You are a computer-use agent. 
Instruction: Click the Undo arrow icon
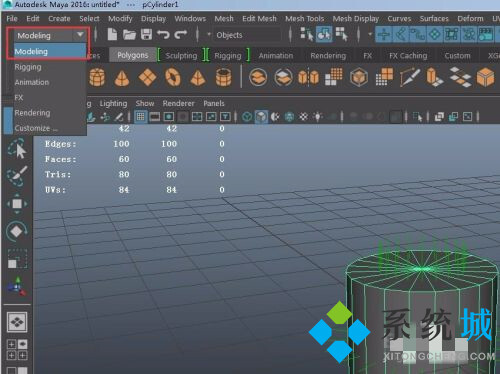coord(163,34)
